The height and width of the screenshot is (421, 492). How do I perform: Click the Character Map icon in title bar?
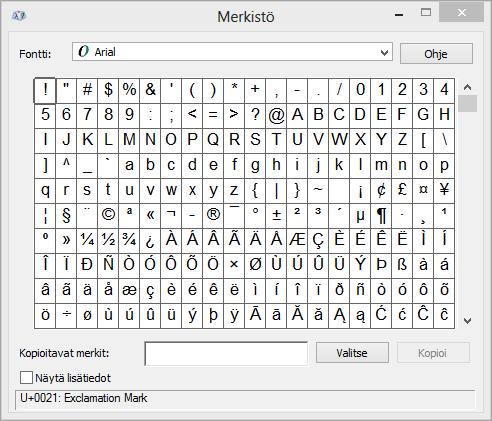point(19,15)
